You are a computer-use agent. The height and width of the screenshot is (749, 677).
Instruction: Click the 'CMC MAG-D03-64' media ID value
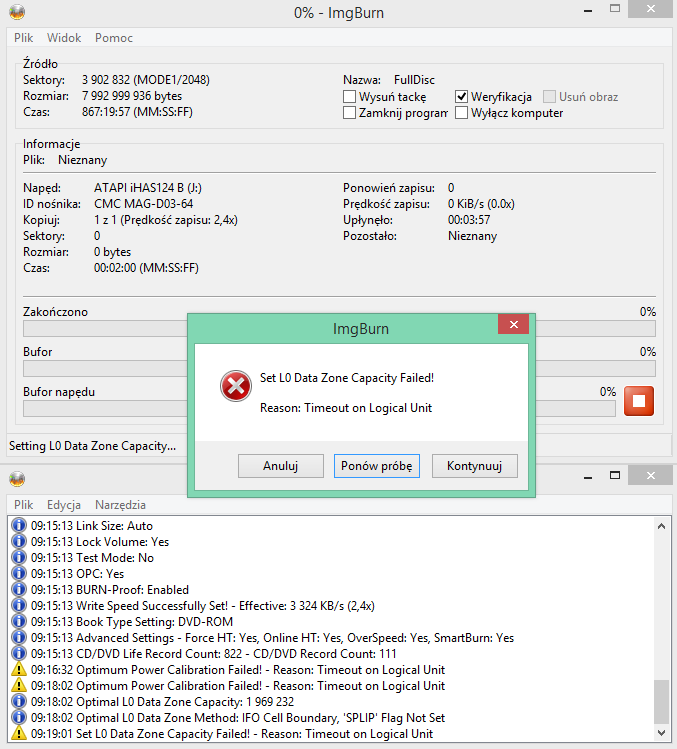(x=143, y=204)
